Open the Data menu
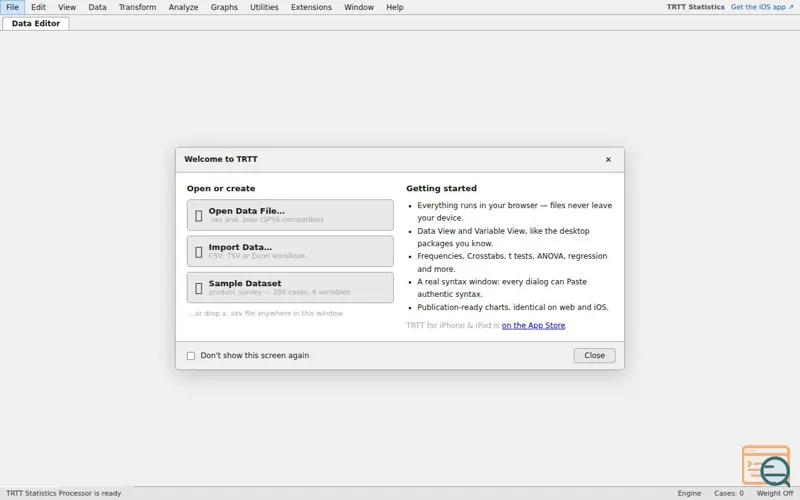This screenshot has width=800, height=500. [97, 7]
